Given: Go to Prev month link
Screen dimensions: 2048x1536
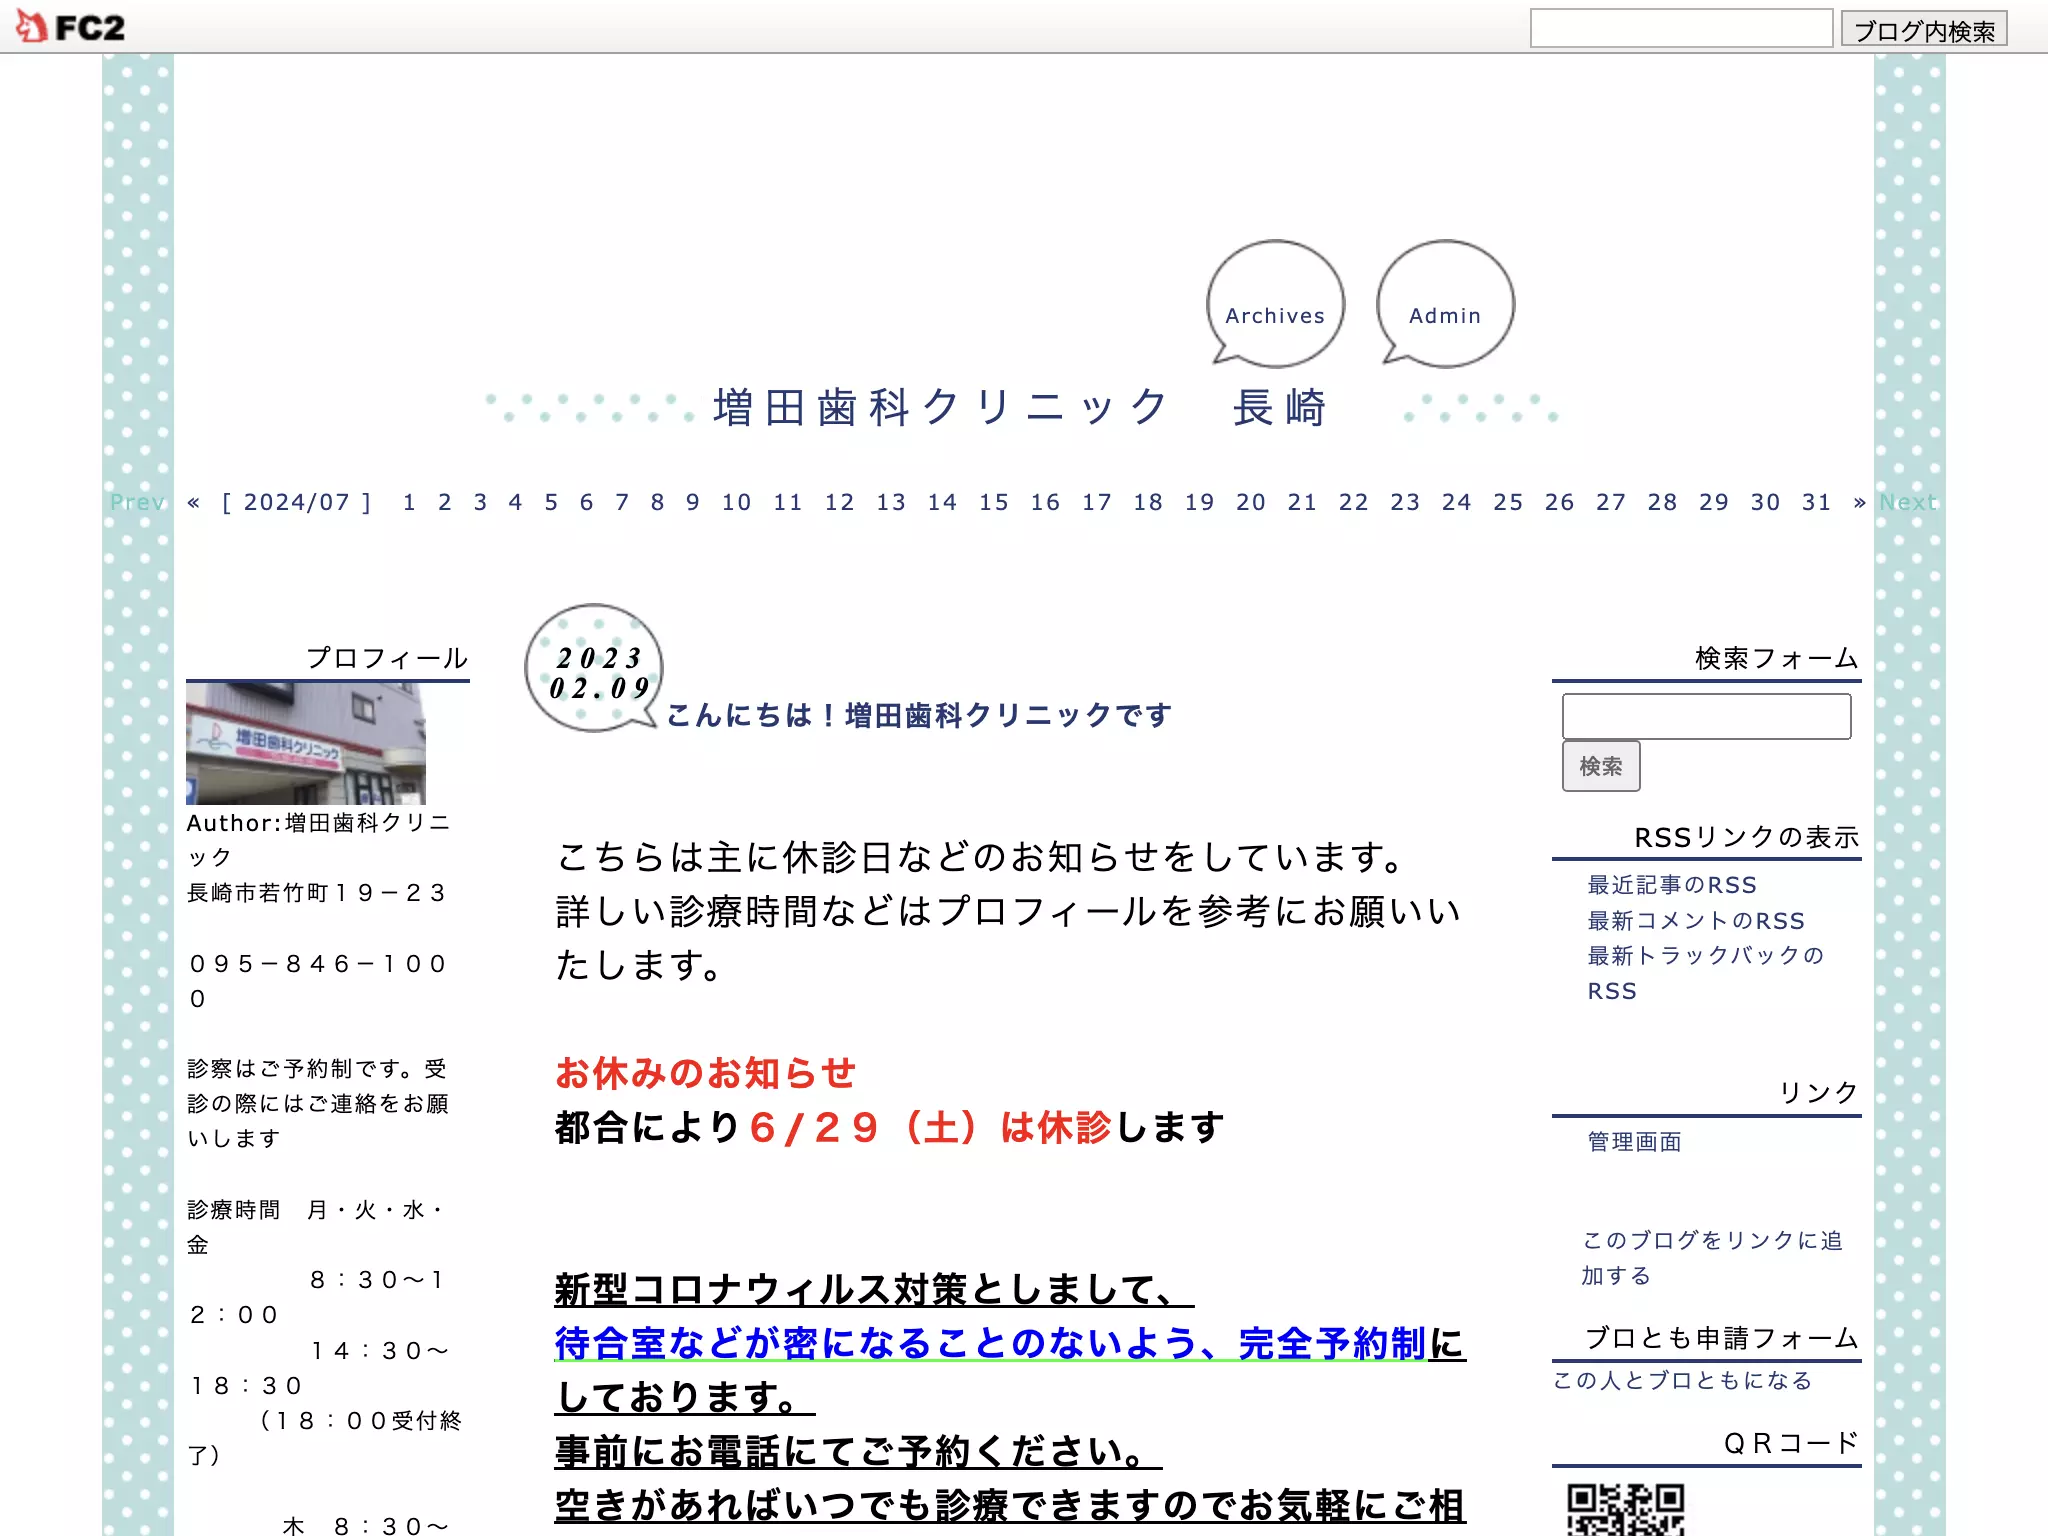Looking at the screenshot, I should tap(138, 502).
